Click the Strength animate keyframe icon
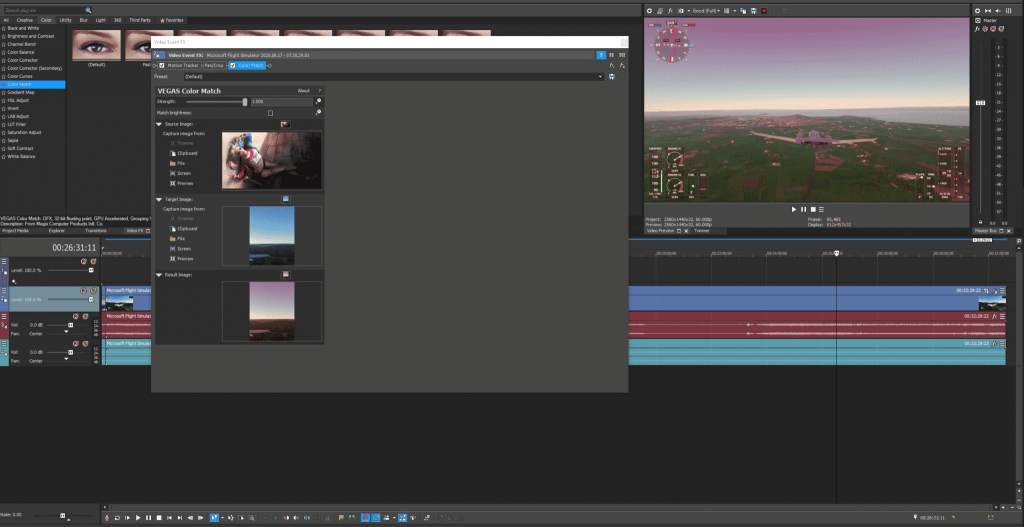Image resolution: width=1024 pixels, height=527 pixels. [318, 101]
